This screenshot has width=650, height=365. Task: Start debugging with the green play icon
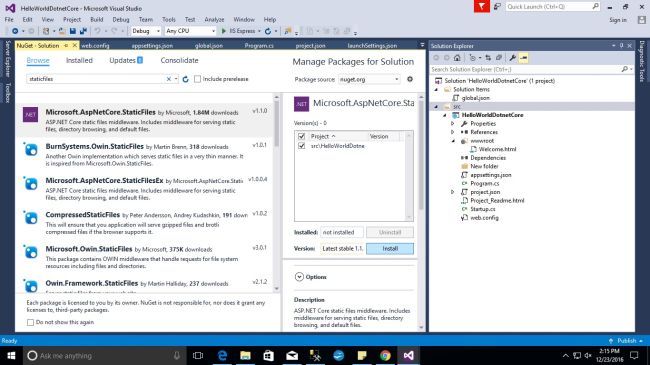224,31
